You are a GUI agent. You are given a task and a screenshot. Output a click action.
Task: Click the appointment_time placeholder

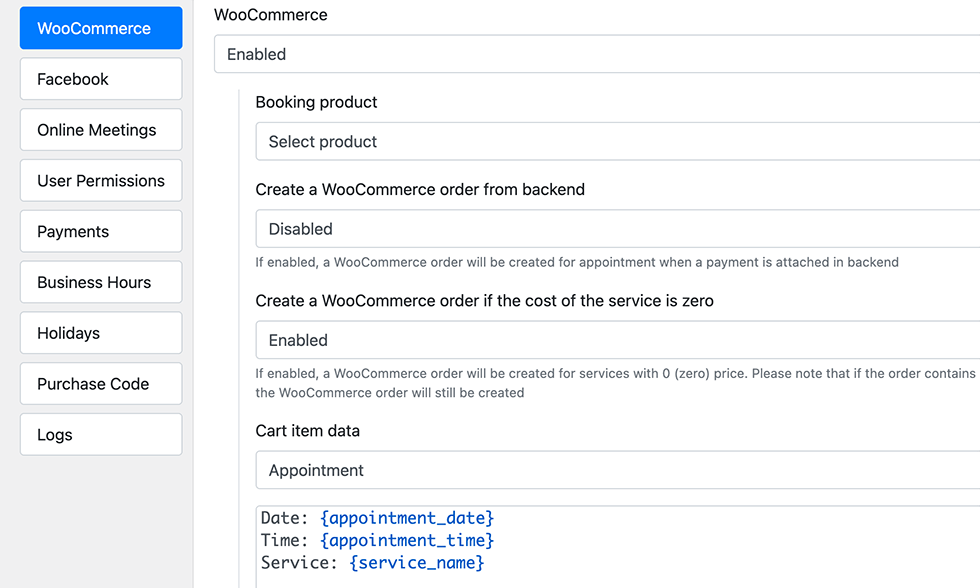[x=407, y=540]
